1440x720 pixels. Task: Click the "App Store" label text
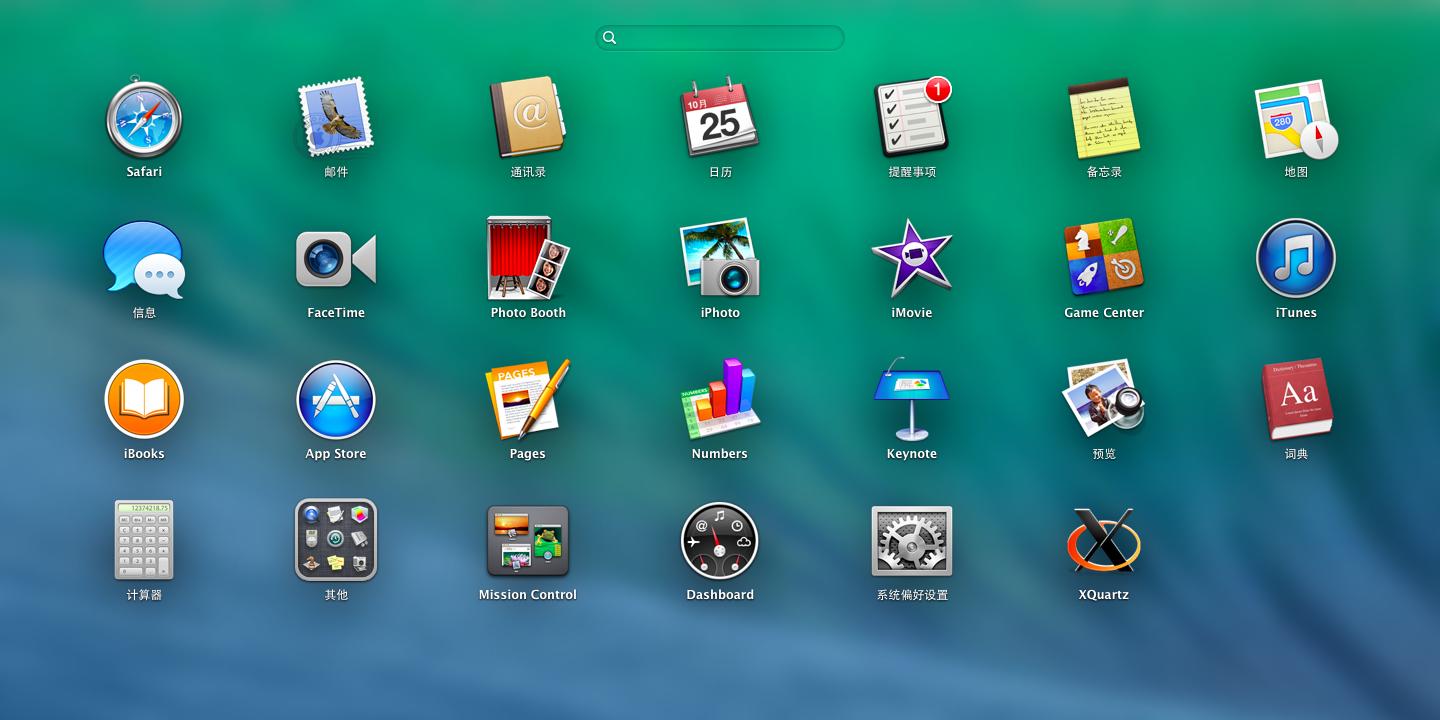pyautogui.click(x=336, y=454)
